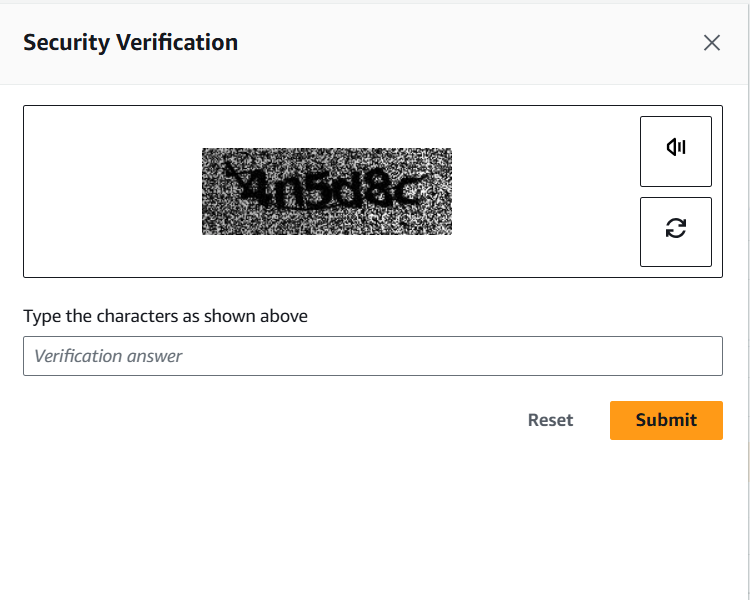
Task: Click the Verification answer text field
Action: 372,356
